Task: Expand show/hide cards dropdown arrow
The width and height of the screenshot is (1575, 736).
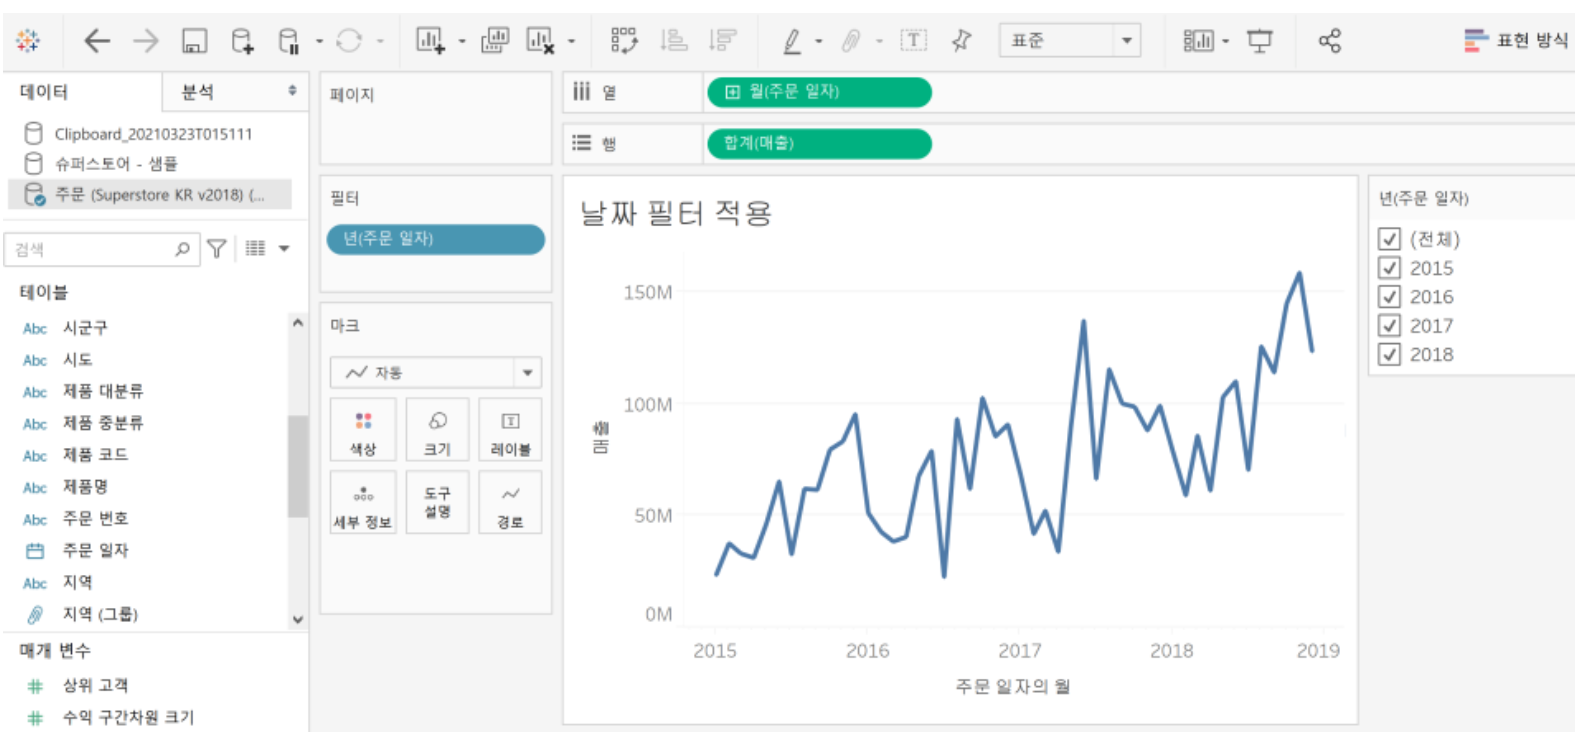Action: [1226, 42]
